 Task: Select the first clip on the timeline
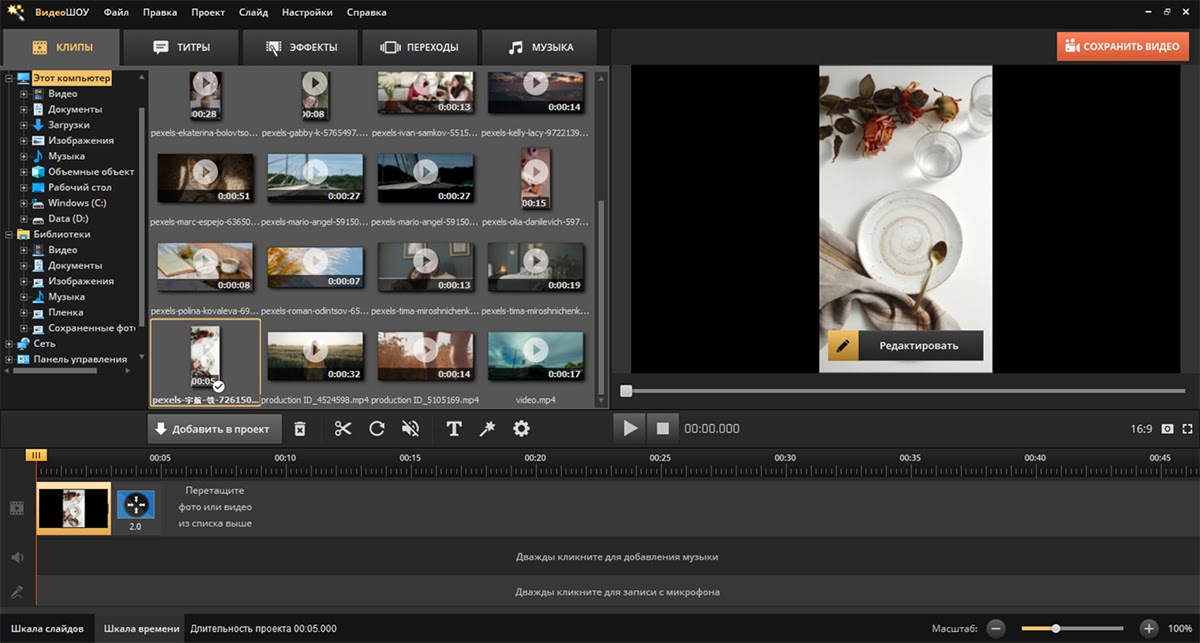coord(74,508)
